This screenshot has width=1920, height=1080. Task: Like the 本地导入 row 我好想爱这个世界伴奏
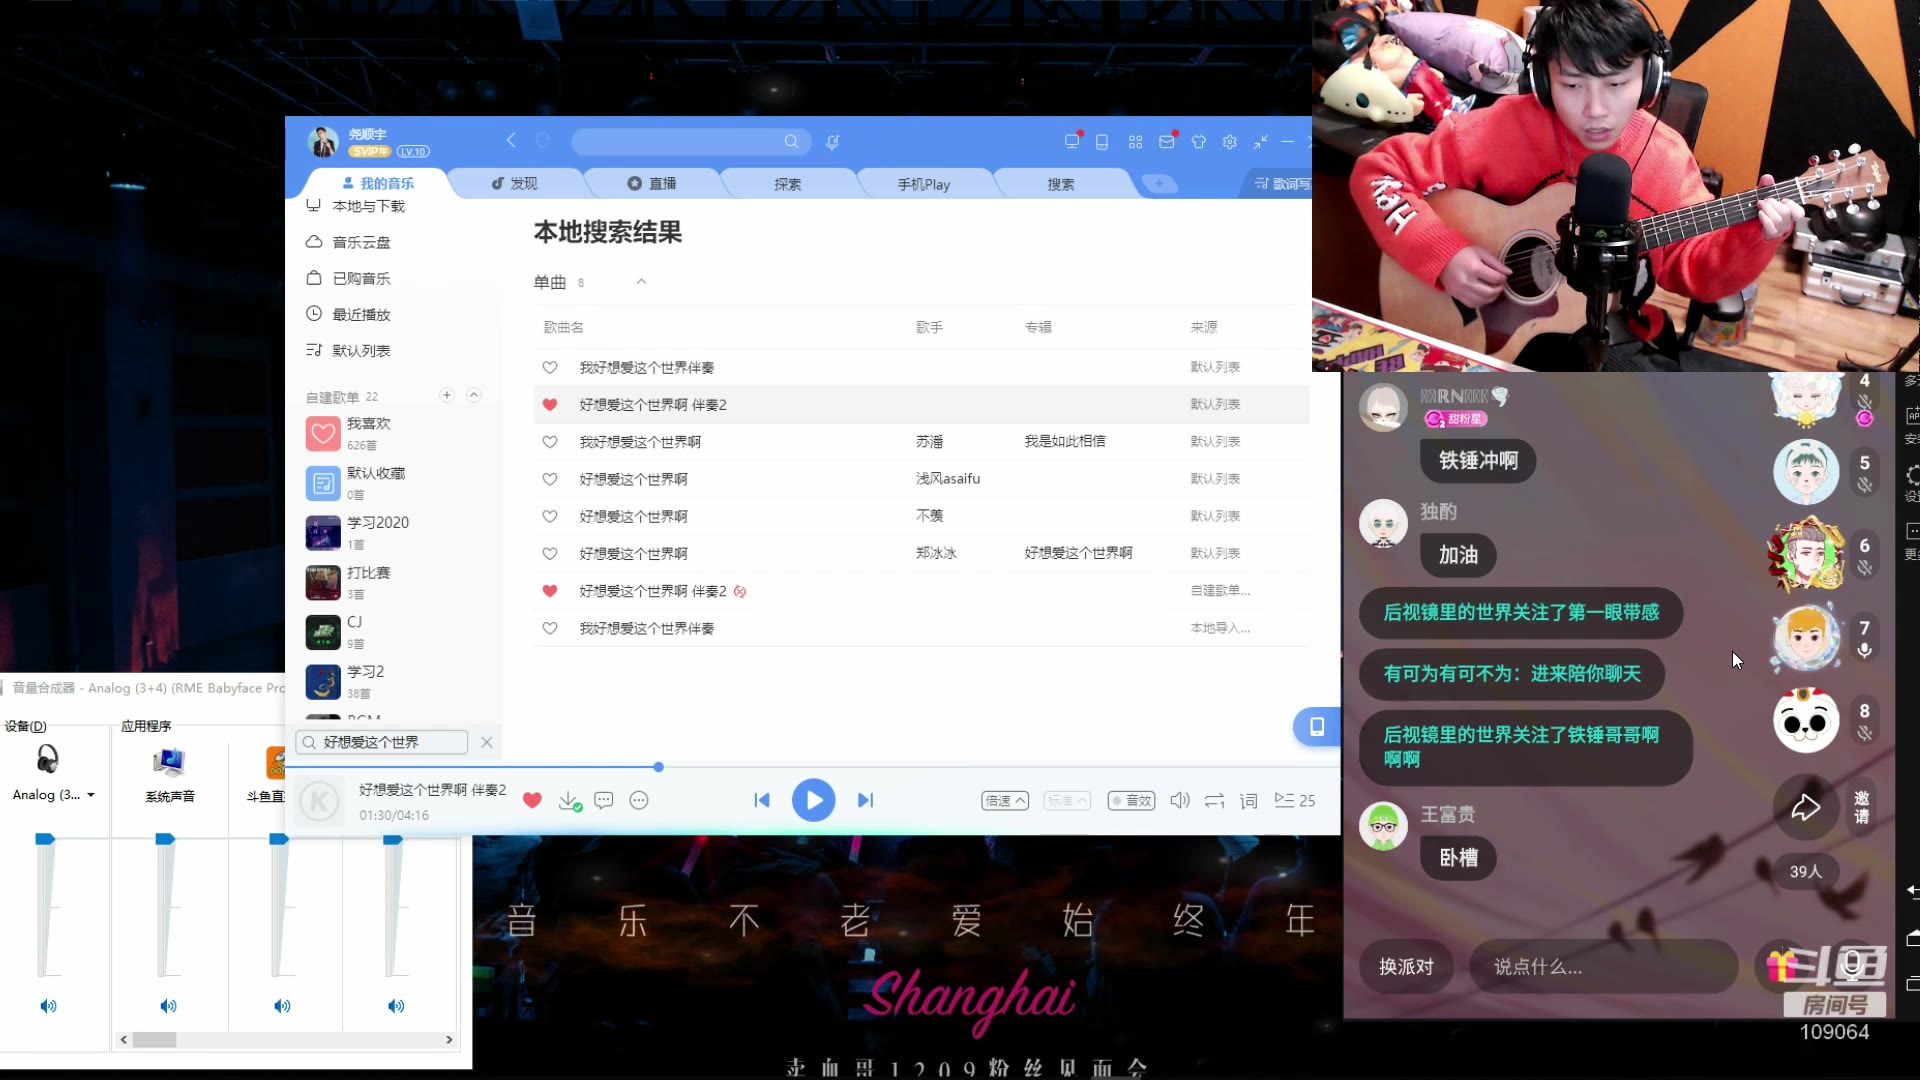549,628
